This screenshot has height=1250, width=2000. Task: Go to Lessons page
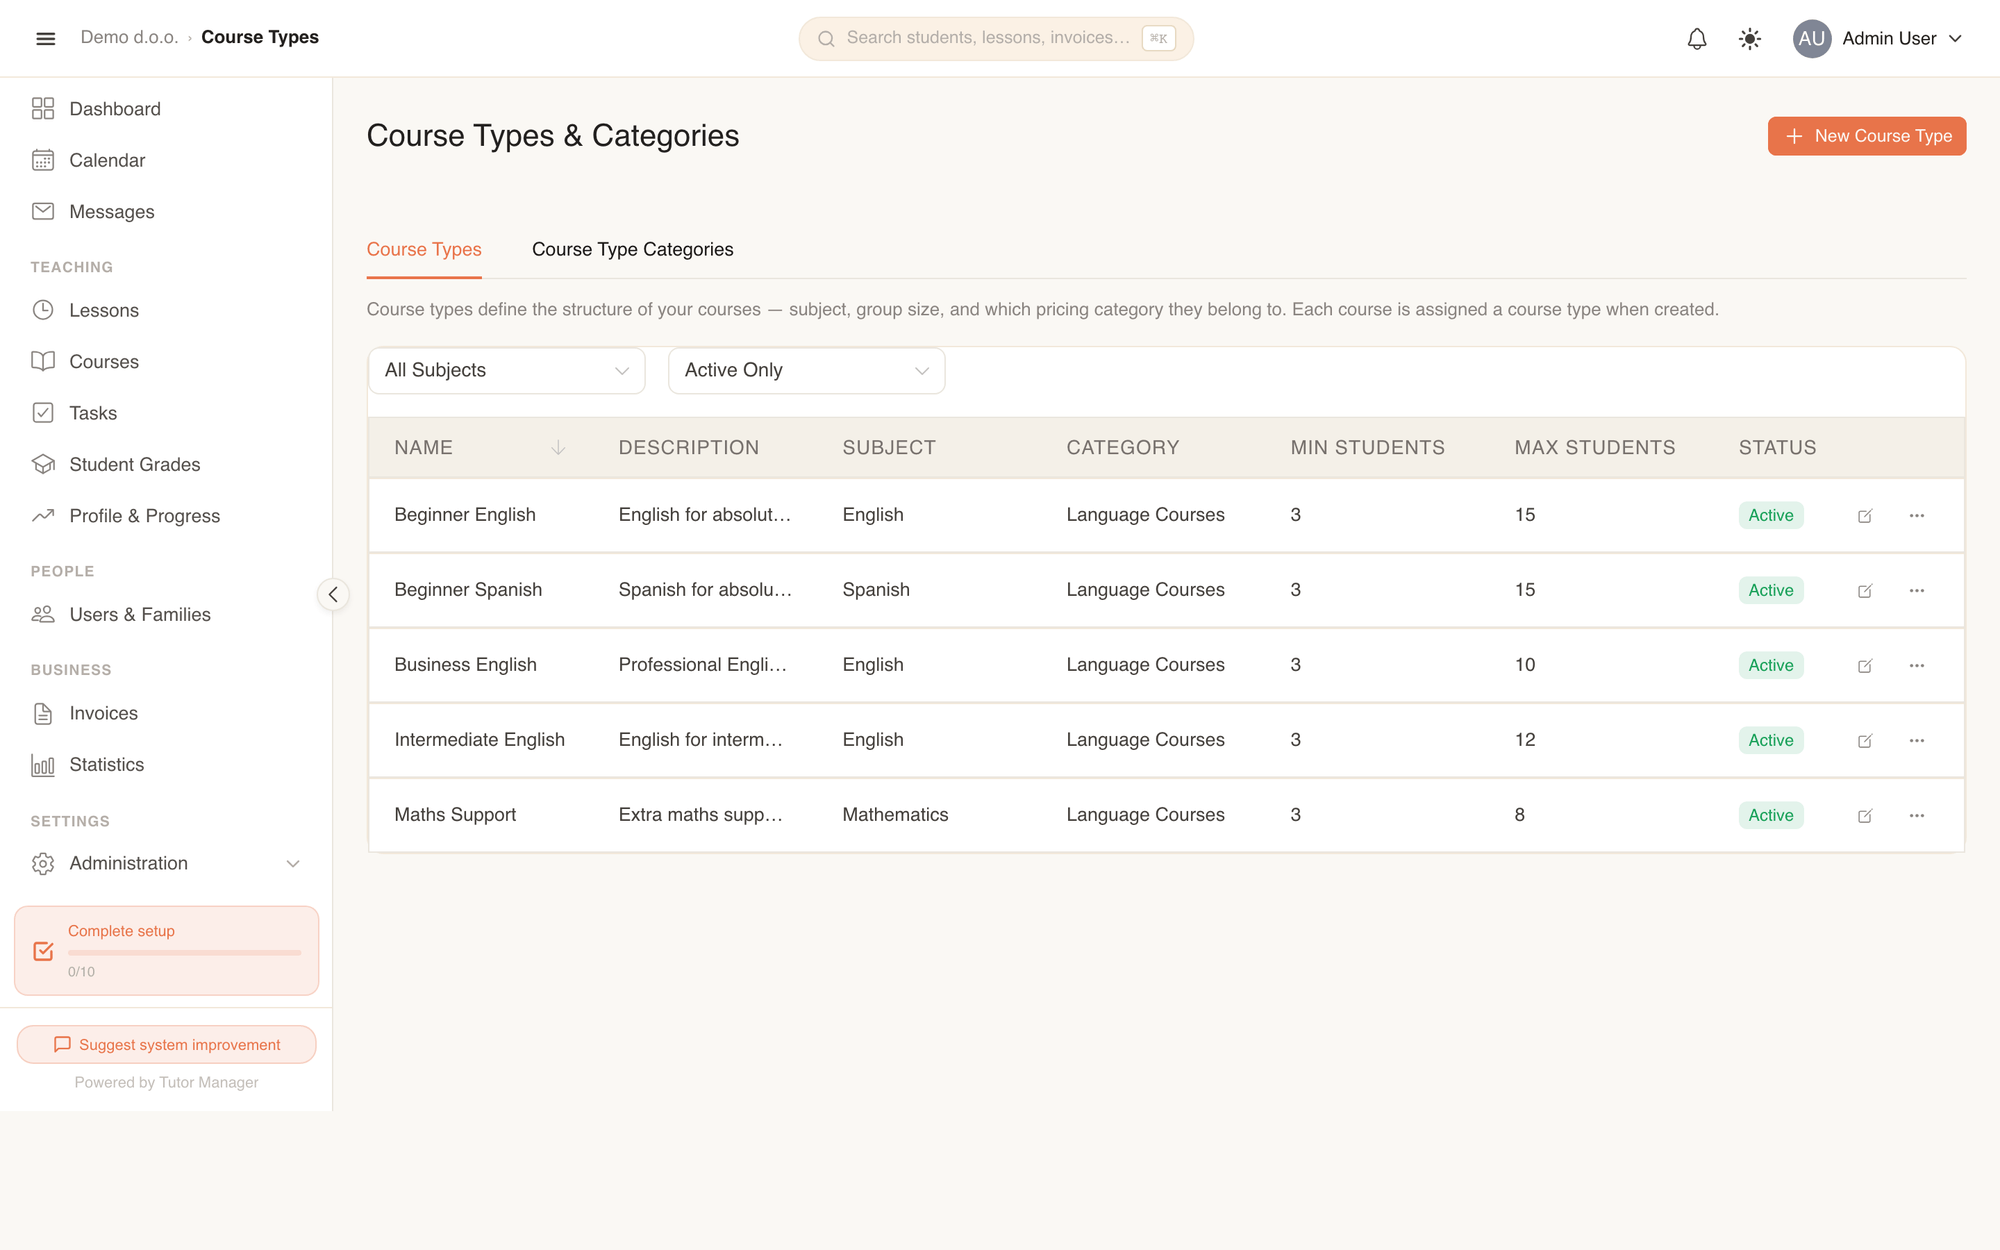[166, 310]
